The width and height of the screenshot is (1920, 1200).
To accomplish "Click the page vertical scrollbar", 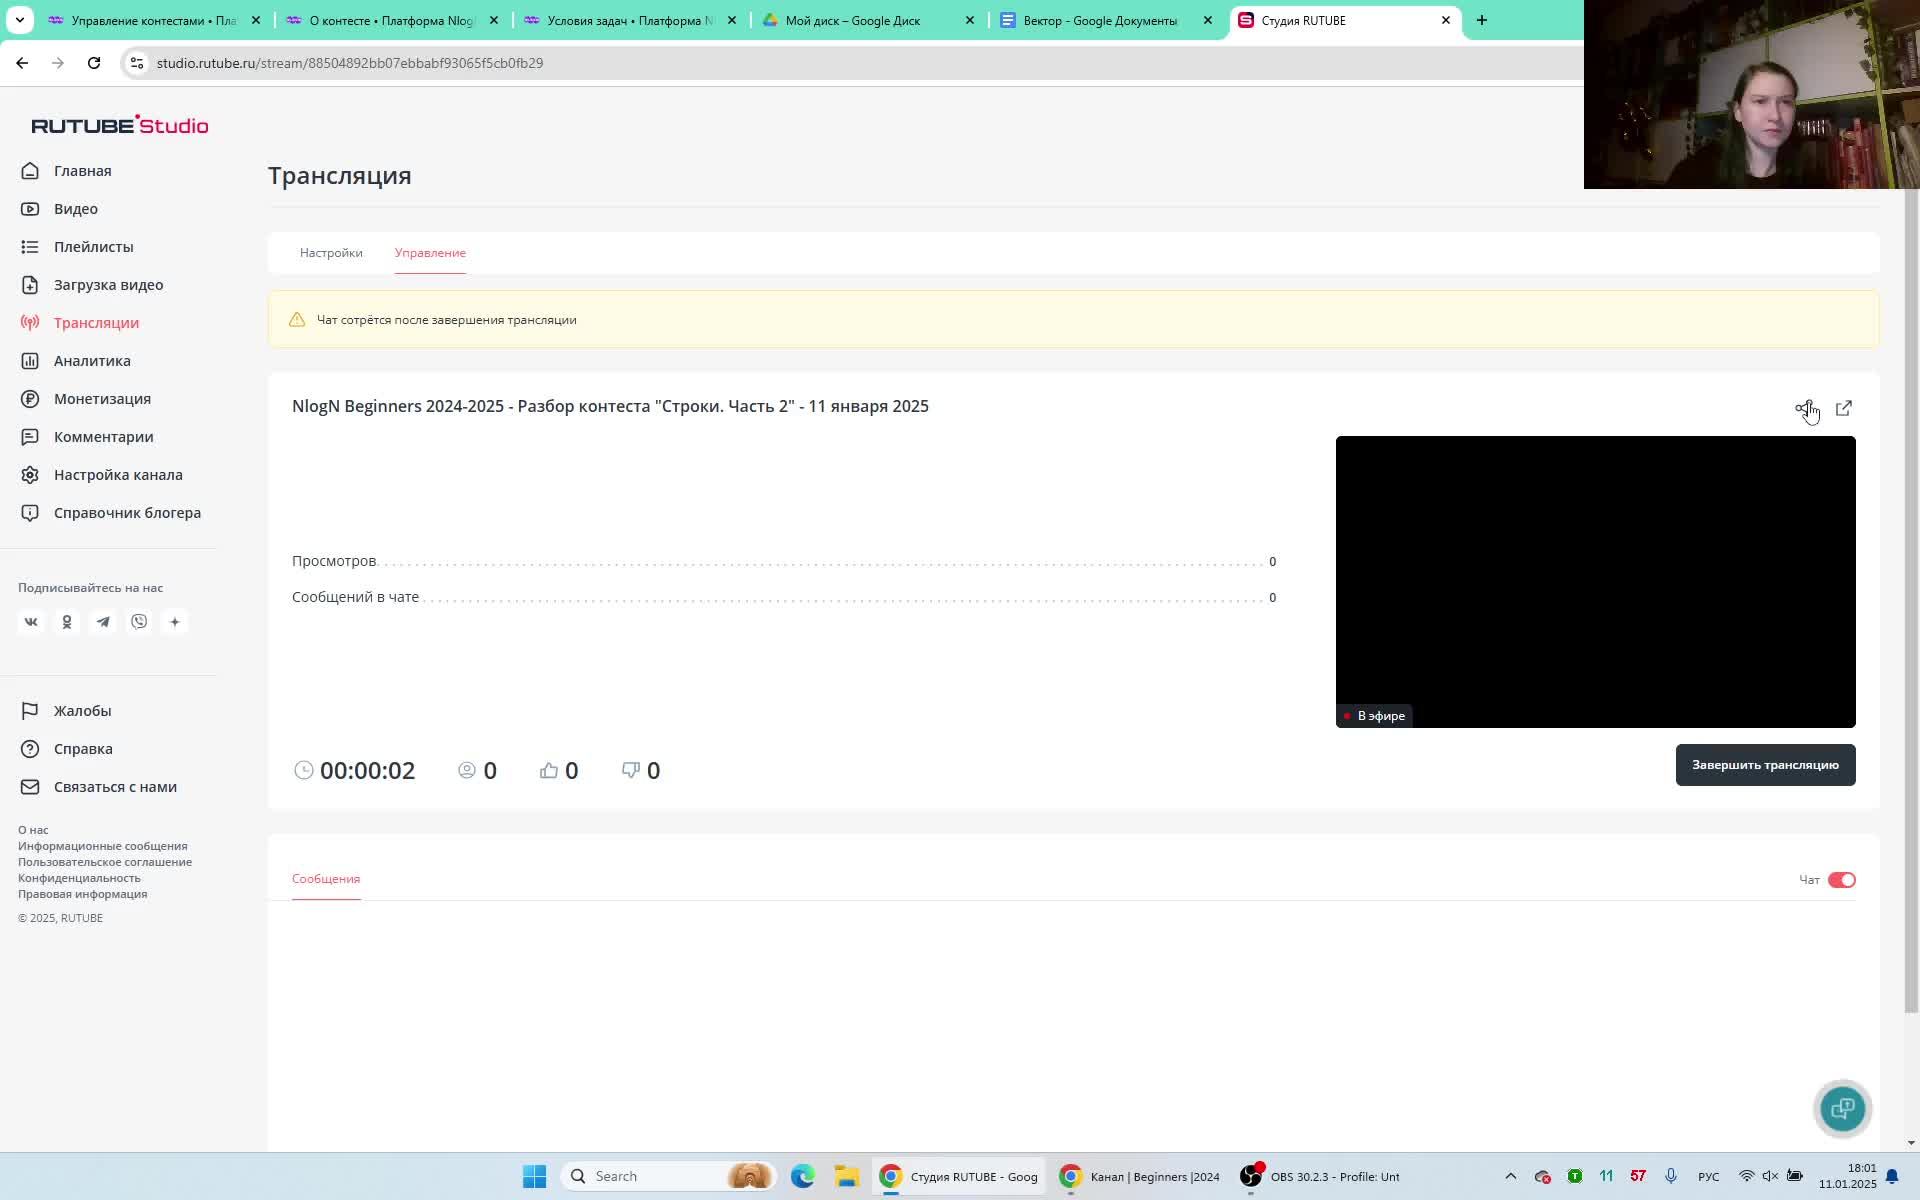I will pyautogui.click(x=1911, y=600).
